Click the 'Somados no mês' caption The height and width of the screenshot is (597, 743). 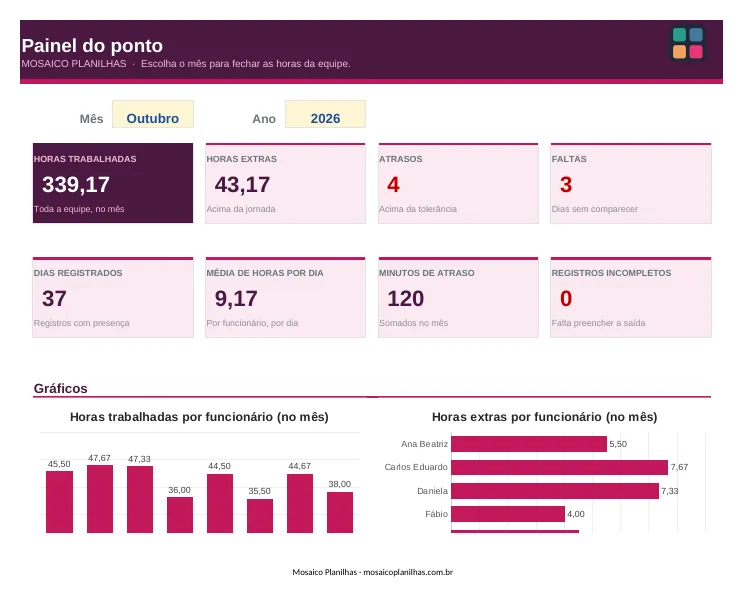coord(413,323)
